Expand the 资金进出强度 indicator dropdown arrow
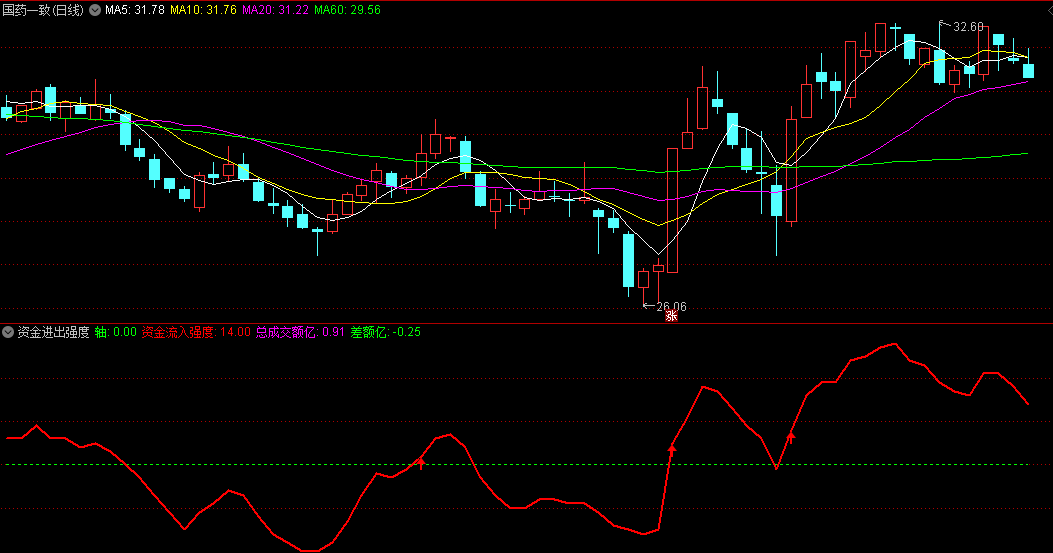The image size is (1053, 553). click(x=8, y=332)
